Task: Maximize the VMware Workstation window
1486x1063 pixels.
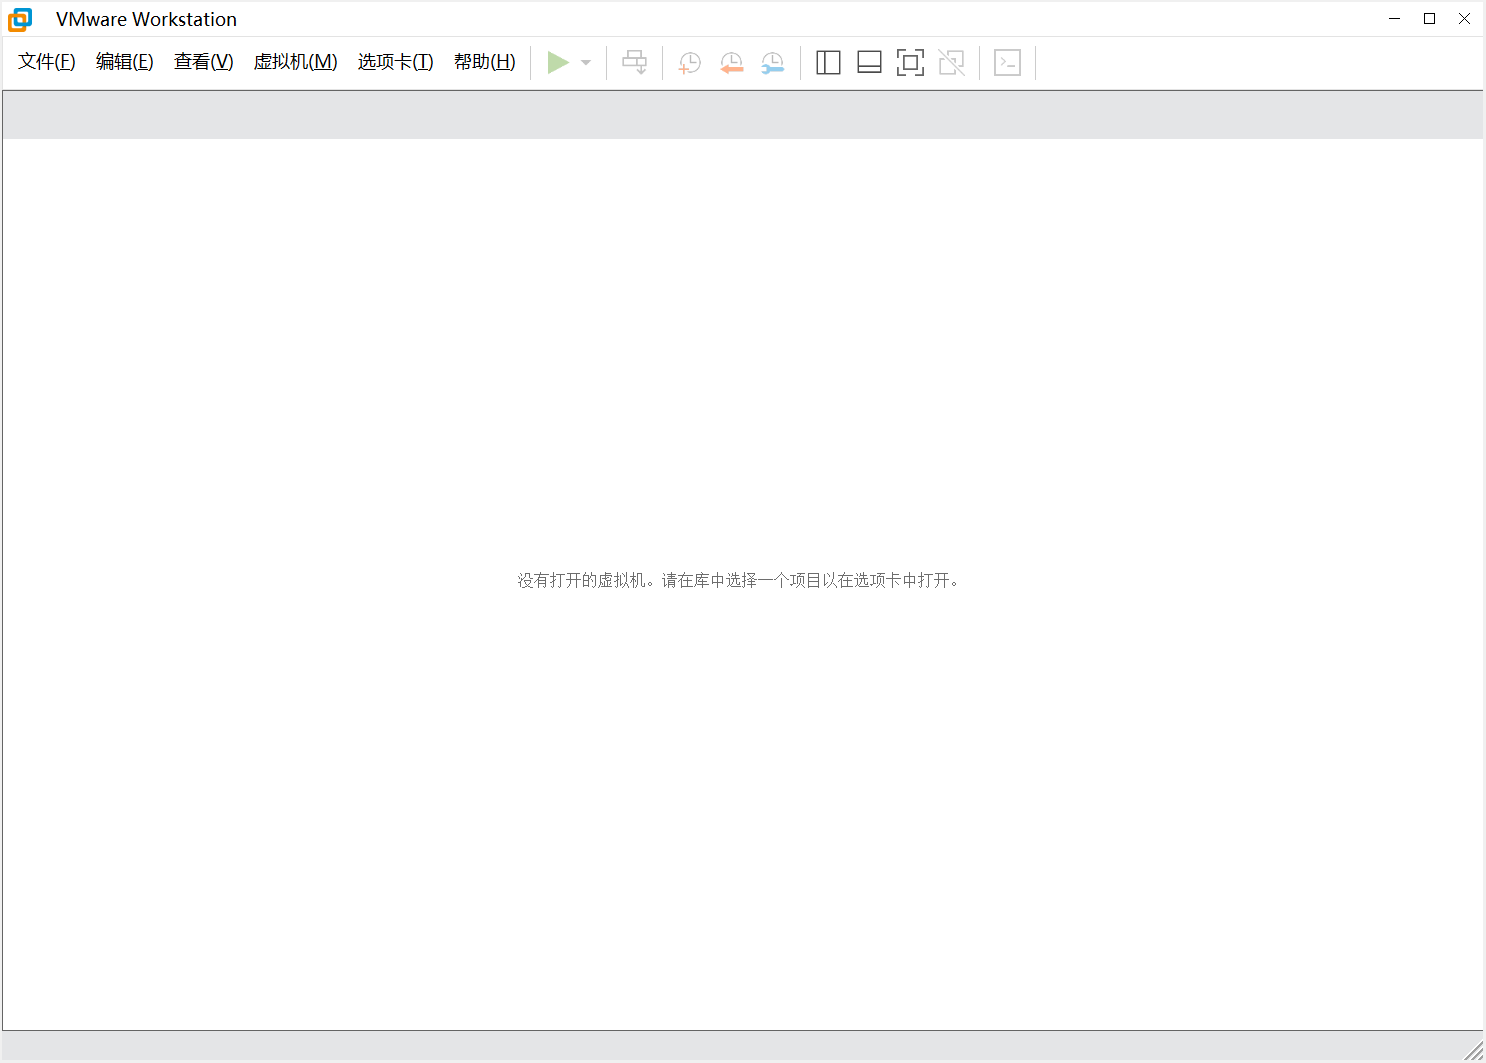Action: (1430, 19)
